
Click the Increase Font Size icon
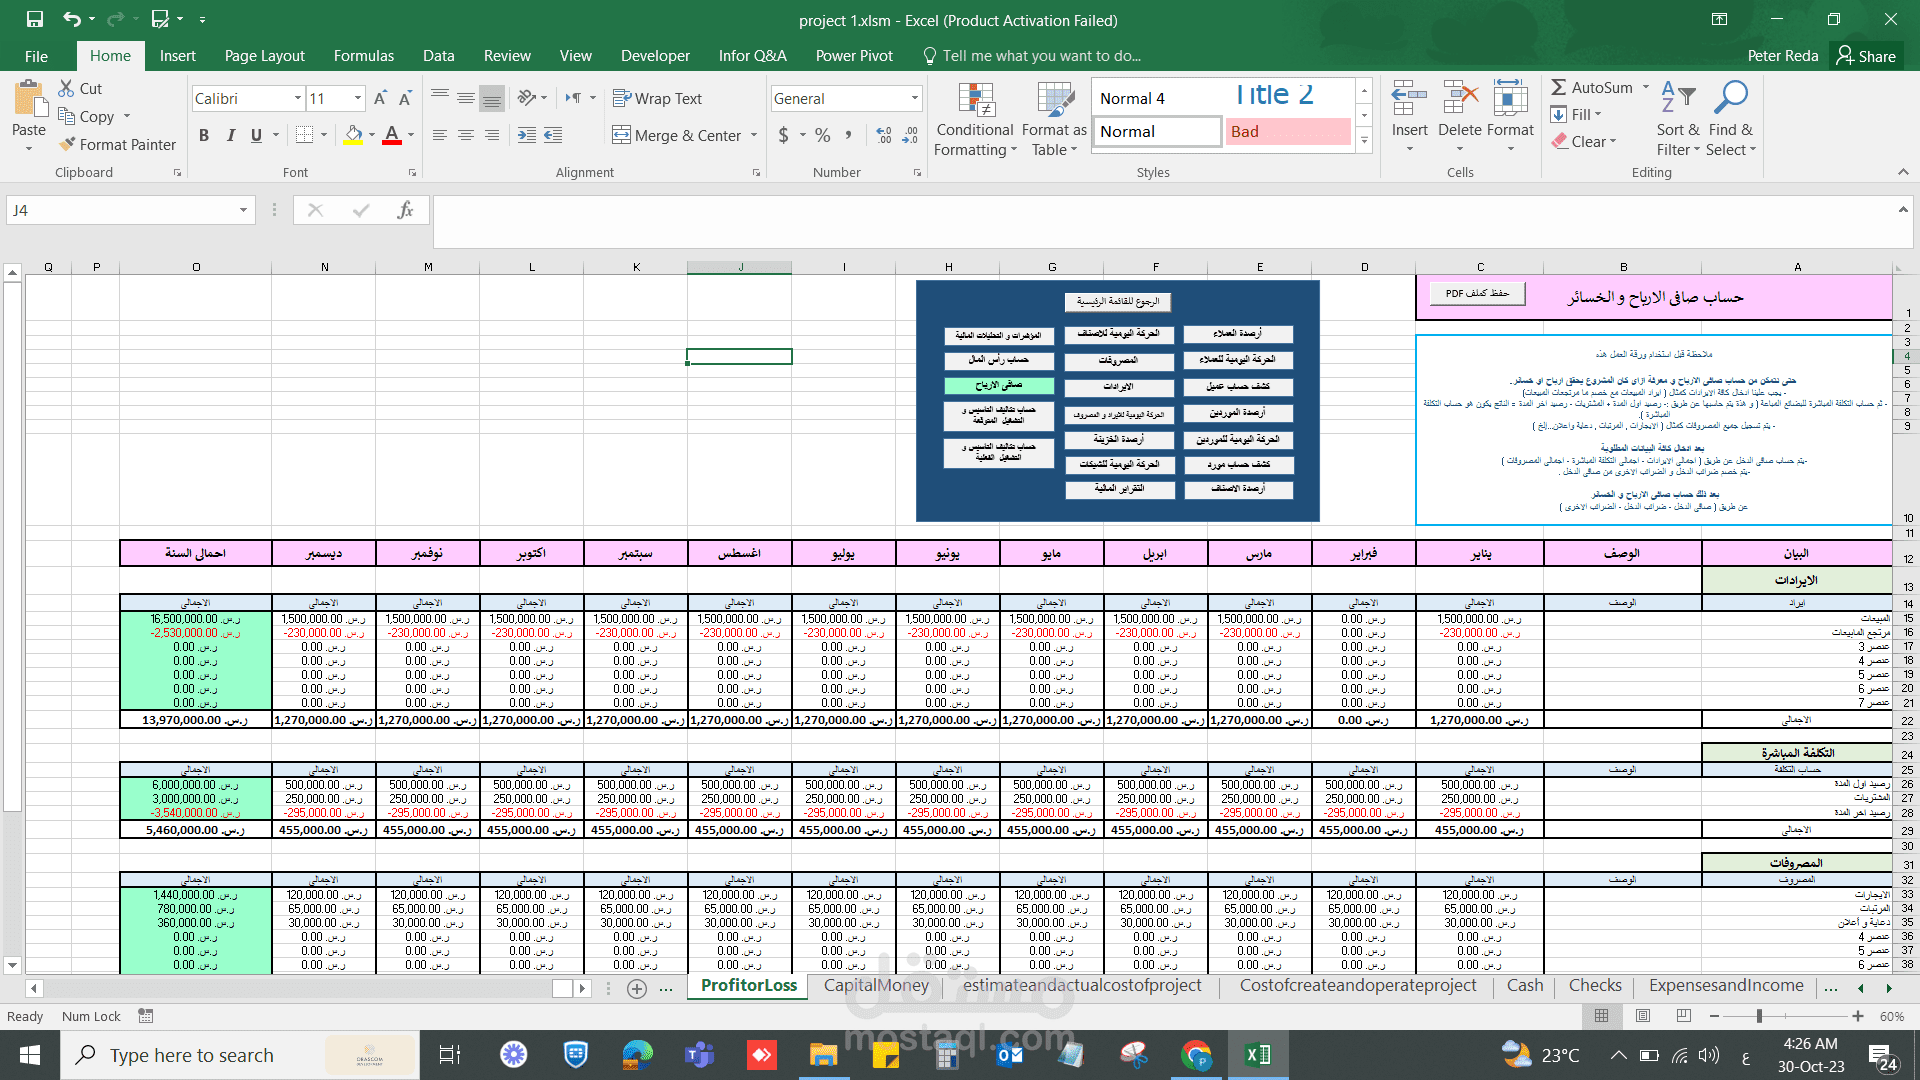380,98
